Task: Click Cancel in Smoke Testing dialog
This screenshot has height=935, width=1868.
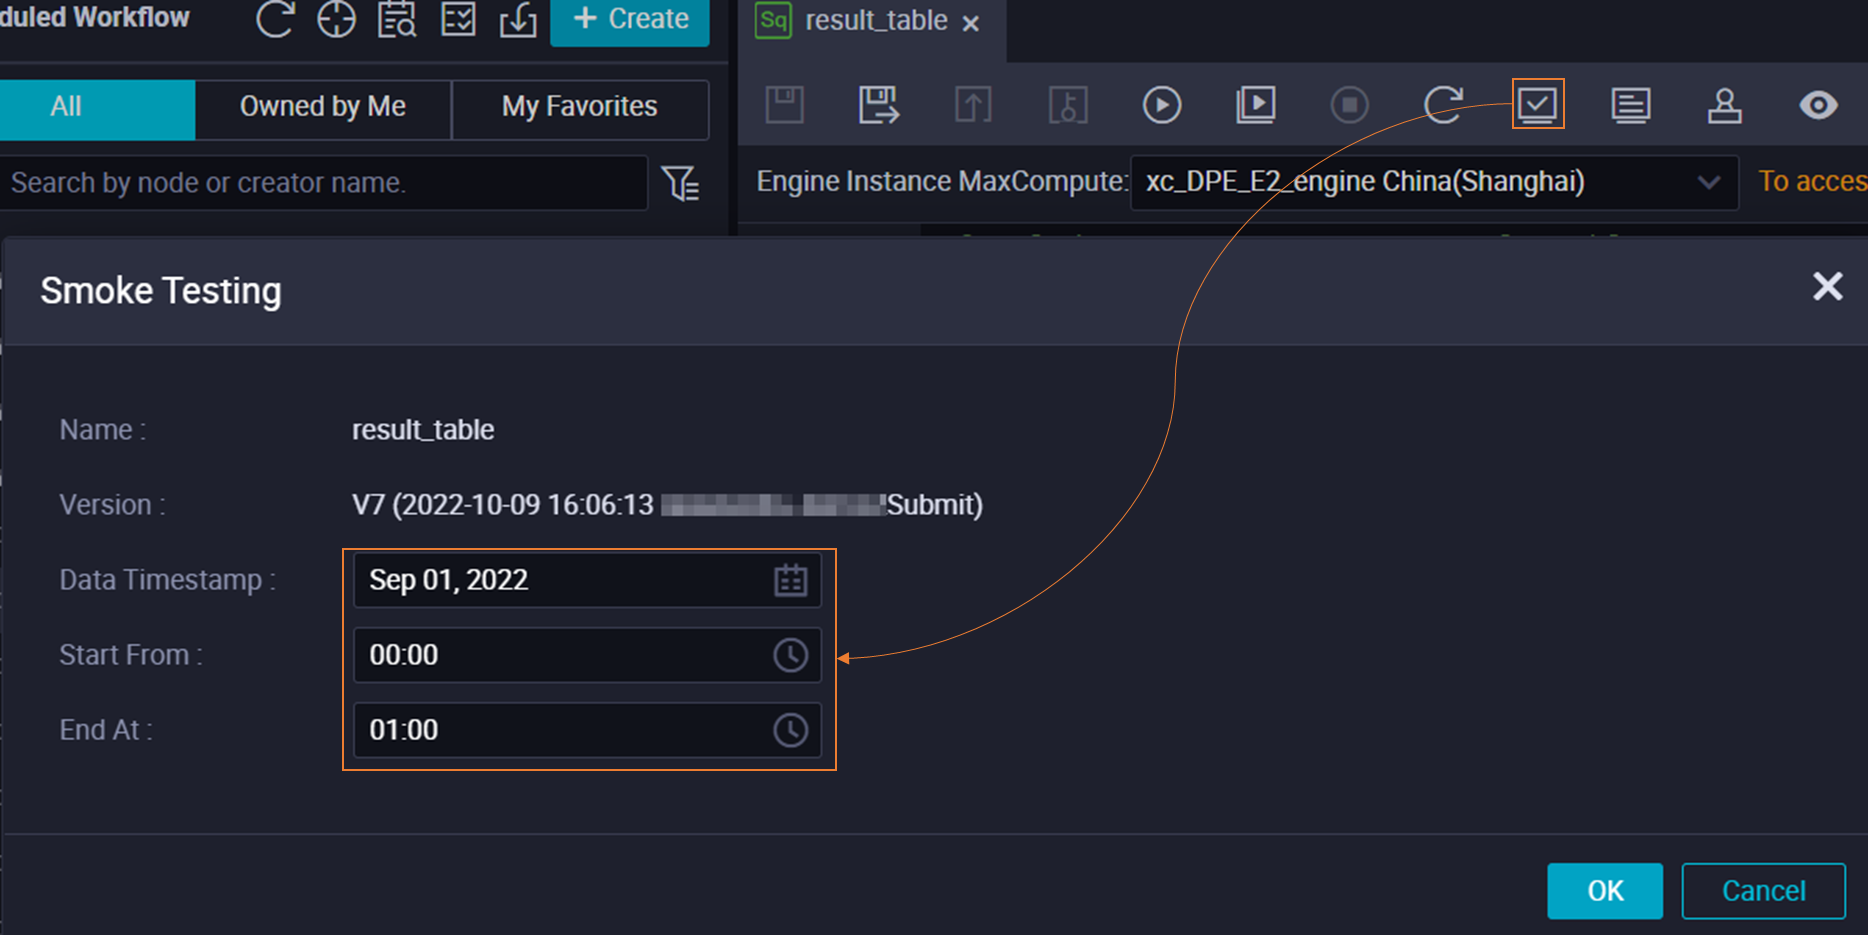Action: click(1764, 891)
